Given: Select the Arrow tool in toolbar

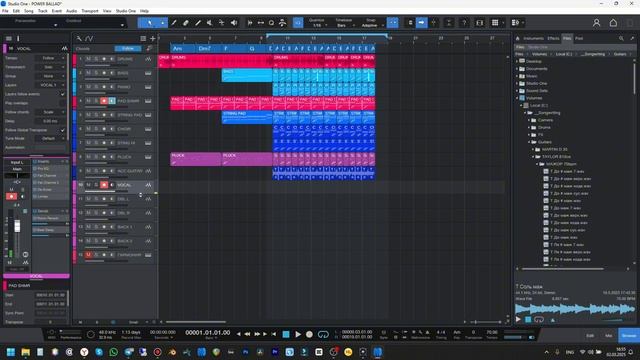Looking at the screenshot, I should 149,23.
